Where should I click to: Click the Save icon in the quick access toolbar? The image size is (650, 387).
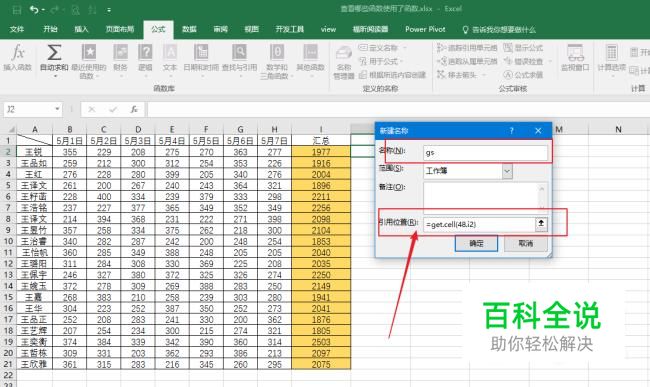(17, 10)
